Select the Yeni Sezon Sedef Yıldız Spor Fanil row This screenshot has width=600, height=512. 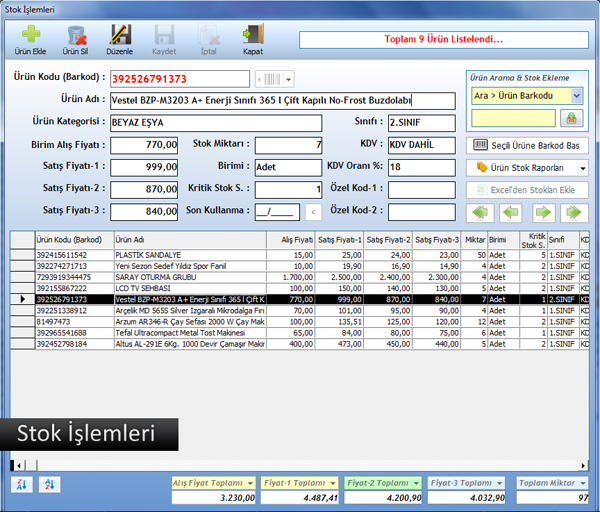pos(300,266)
